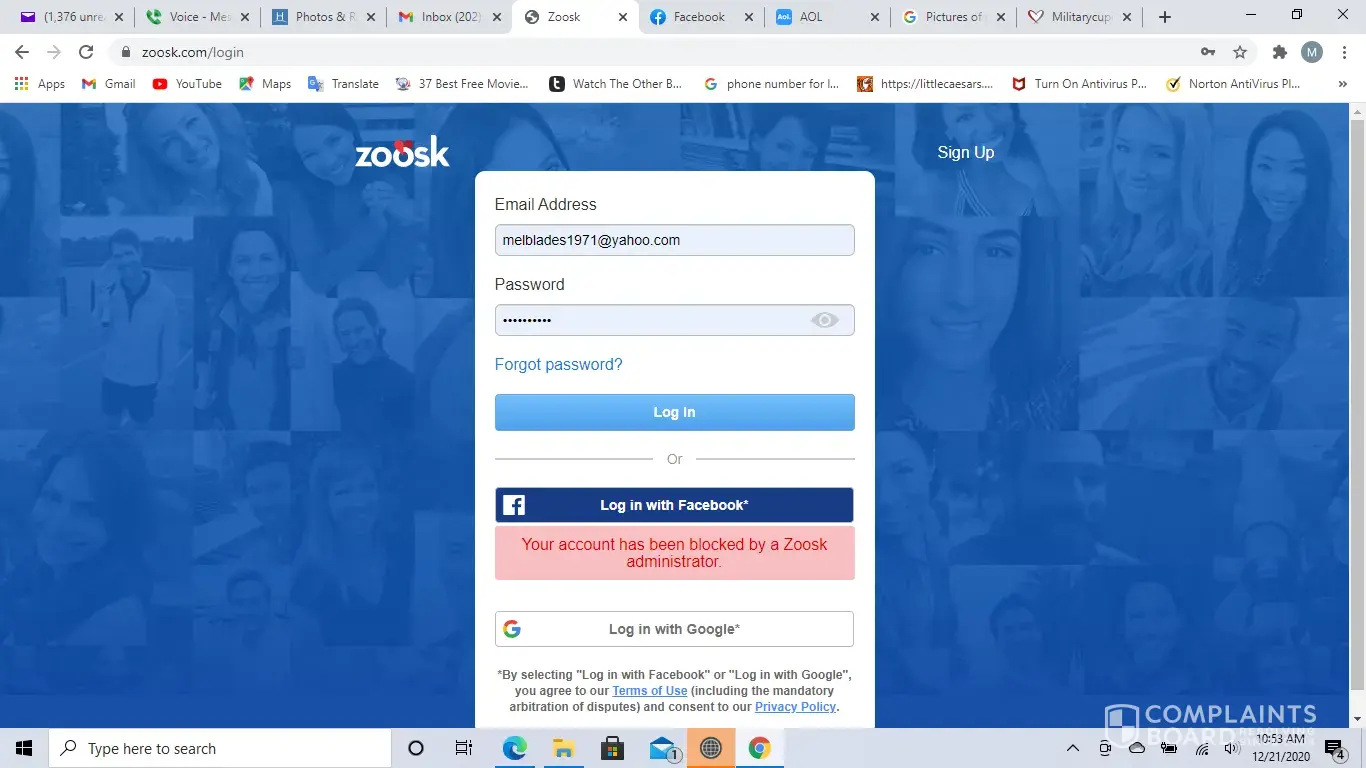Viewport: 1366px width, 768px height.
Task: Open the 37 Best Free Movie bookmark
Action: pyautogui.click(x=462, y=84)
